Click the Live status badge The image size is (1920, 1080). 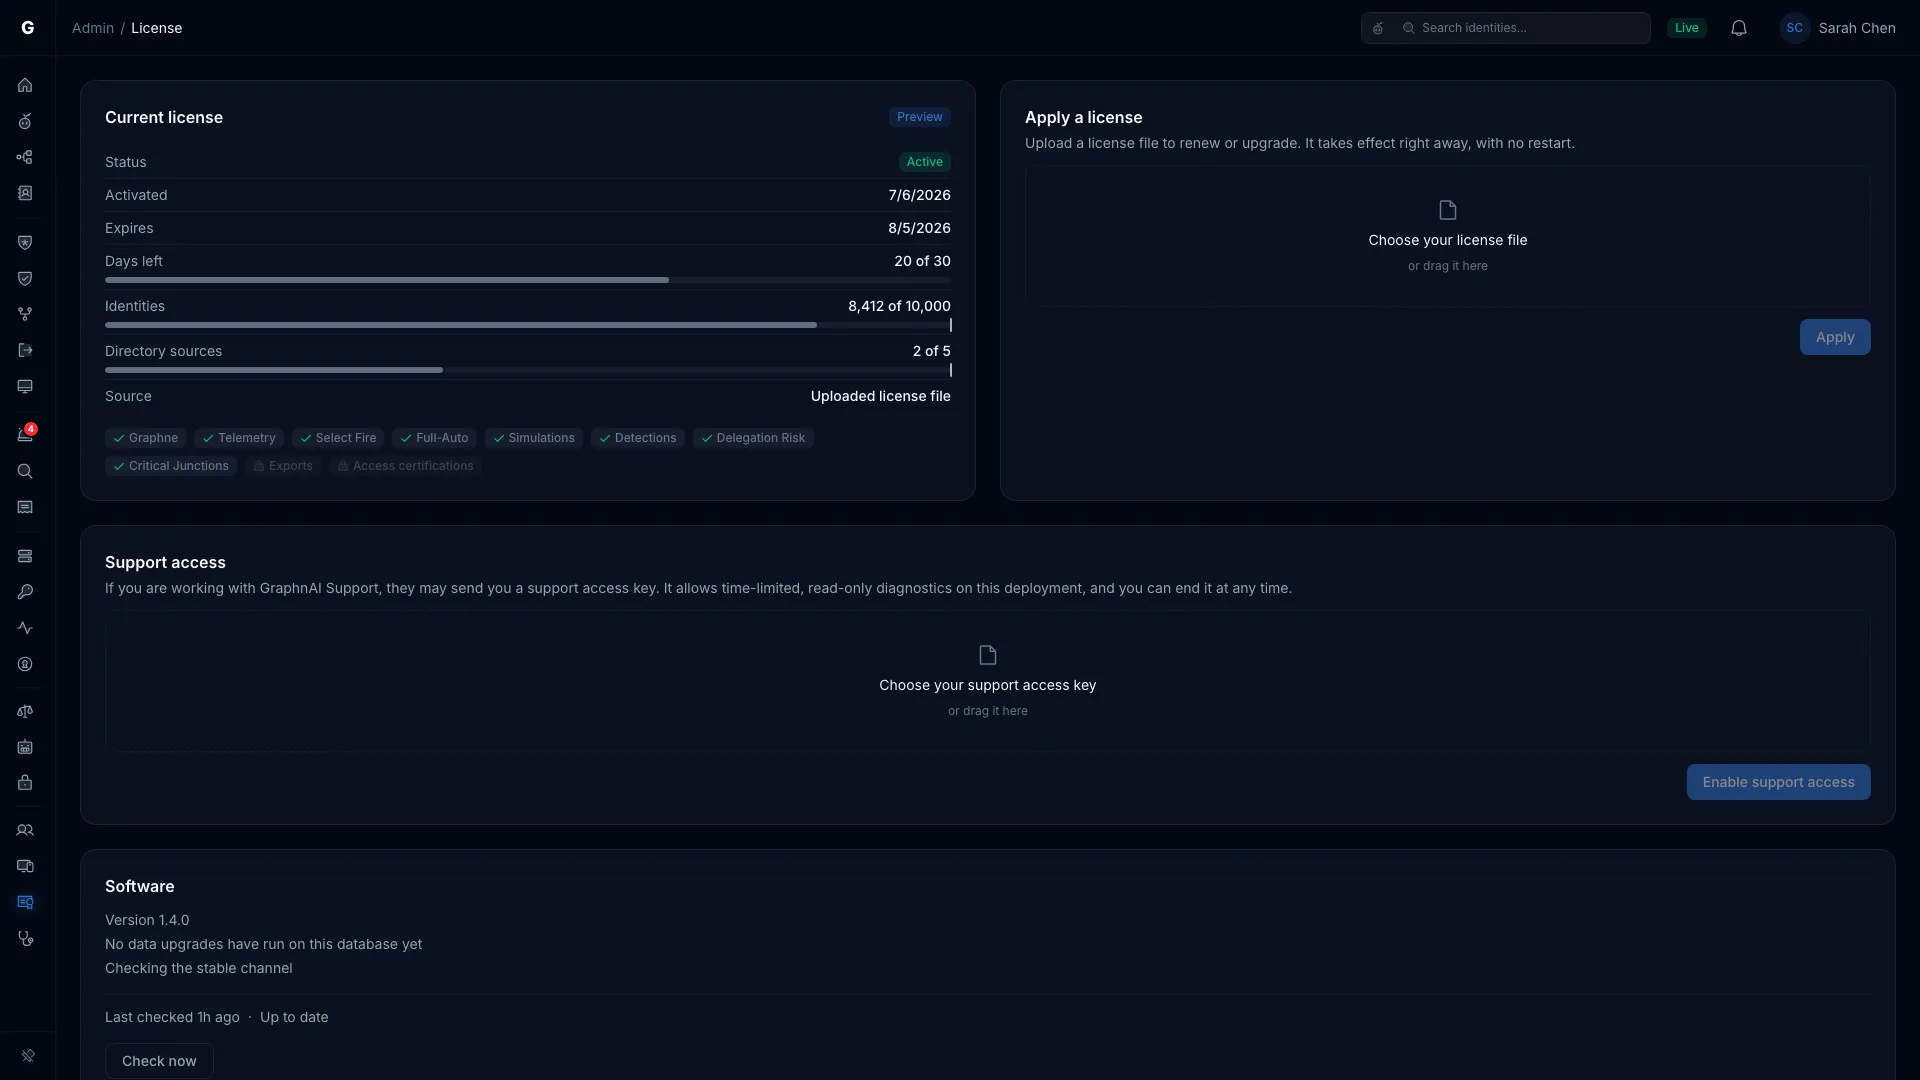(x=1686, y=28)
